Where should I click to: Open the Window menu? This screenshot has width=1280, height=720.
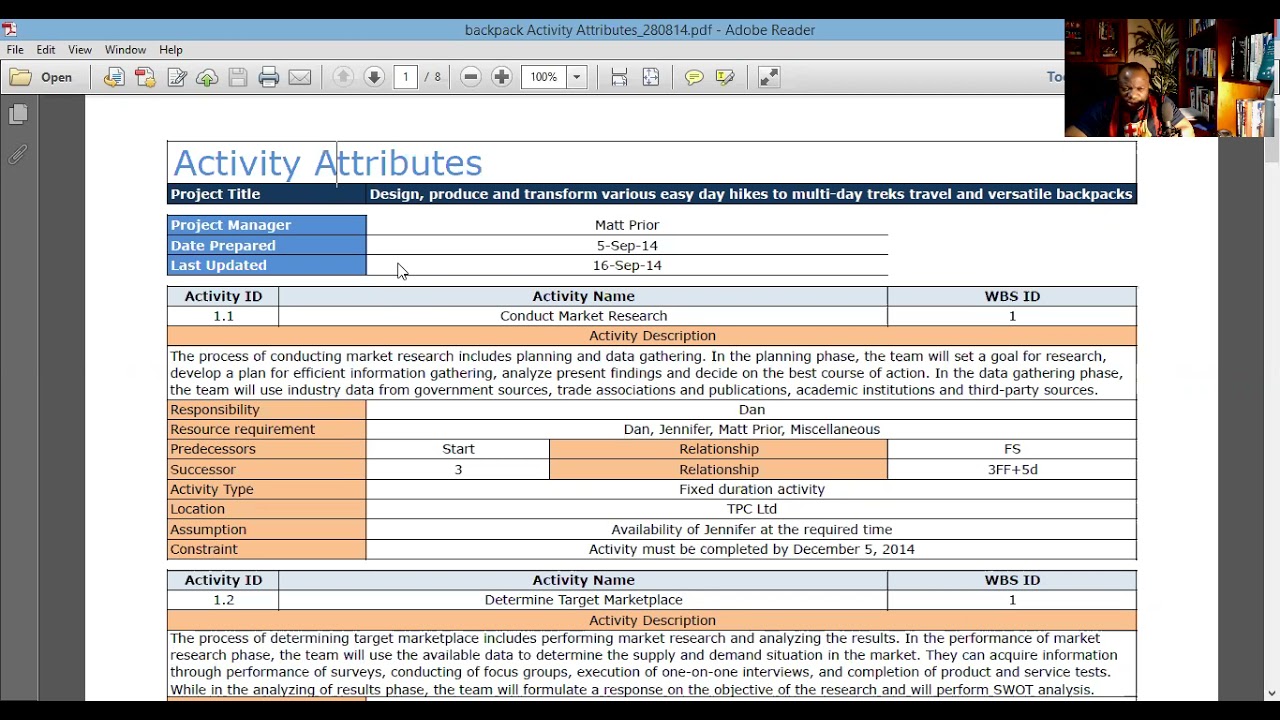pyautogui.click(x=125, y=49)
